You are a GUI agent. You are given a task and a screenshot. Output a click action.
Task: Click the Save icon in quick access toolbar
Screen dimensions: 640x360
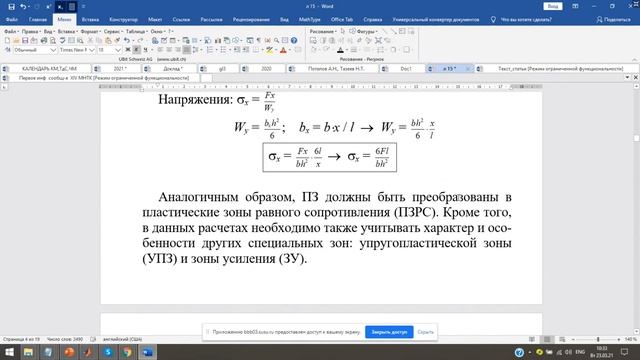tap(11, 7)
